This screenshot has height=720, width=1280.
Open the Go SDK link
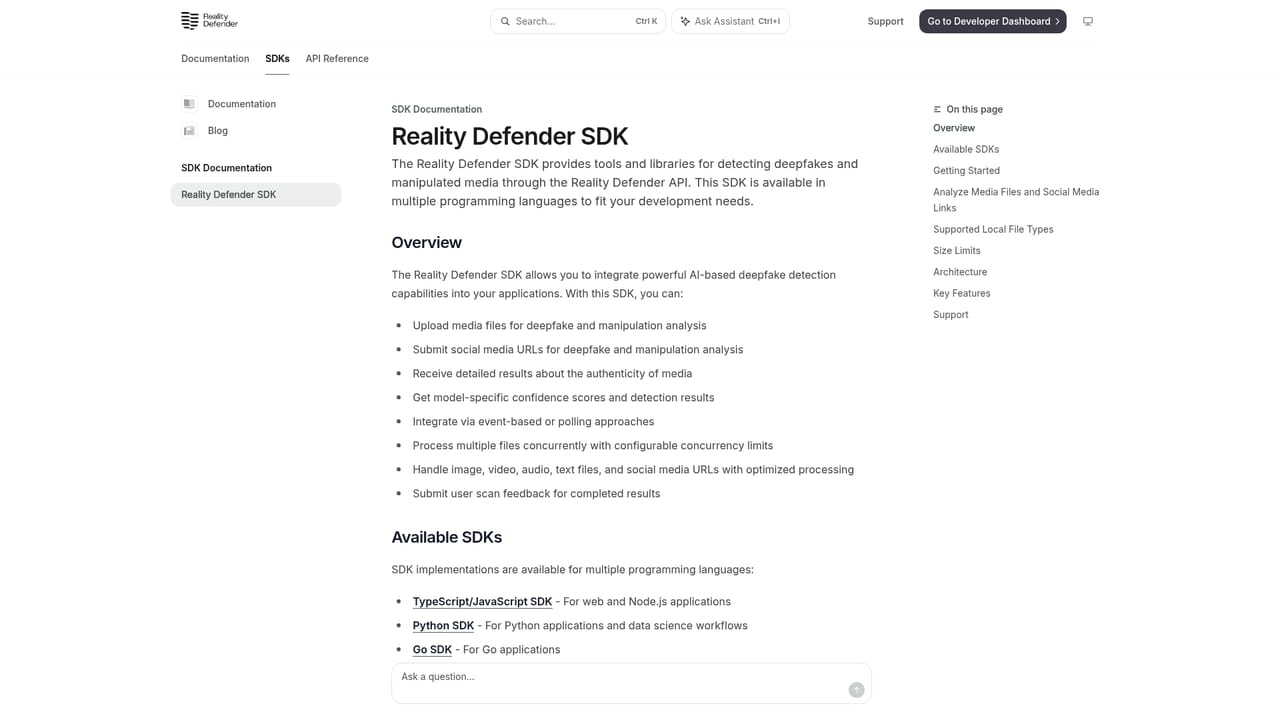click(432, 650)
